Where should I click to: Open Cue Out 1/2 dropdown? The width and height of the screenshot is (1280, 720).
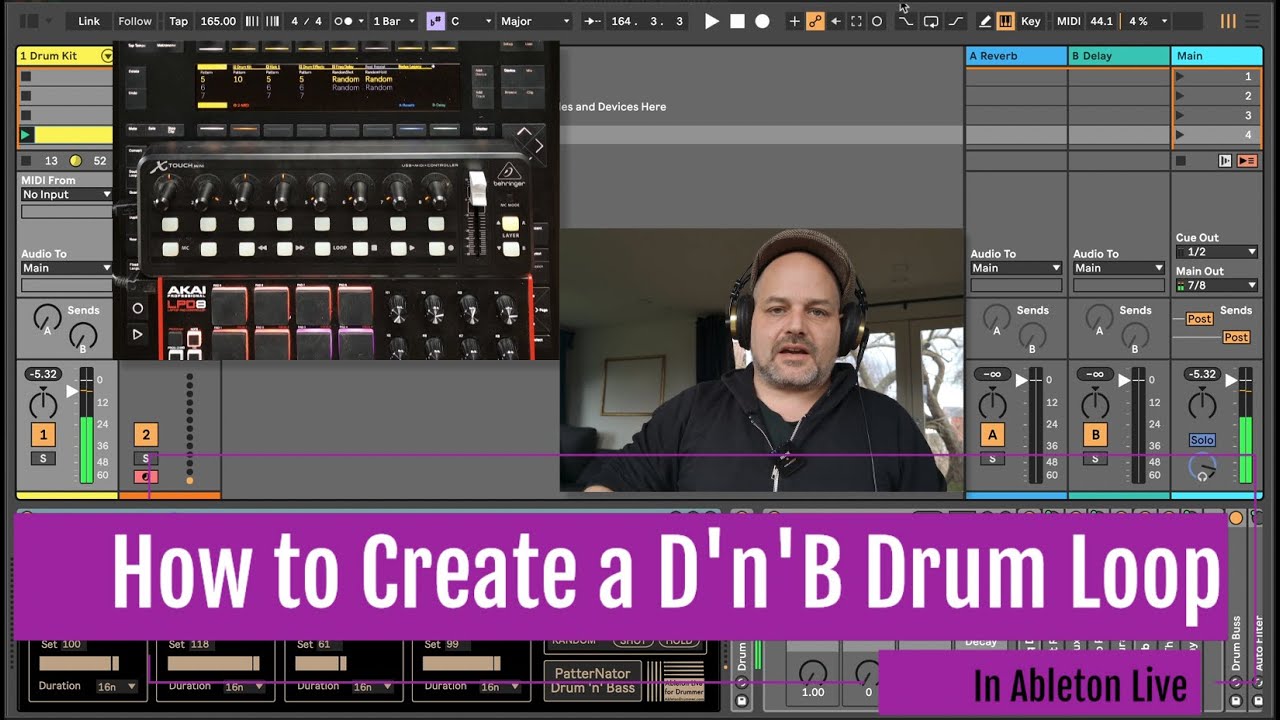[x=1217, y=252]
